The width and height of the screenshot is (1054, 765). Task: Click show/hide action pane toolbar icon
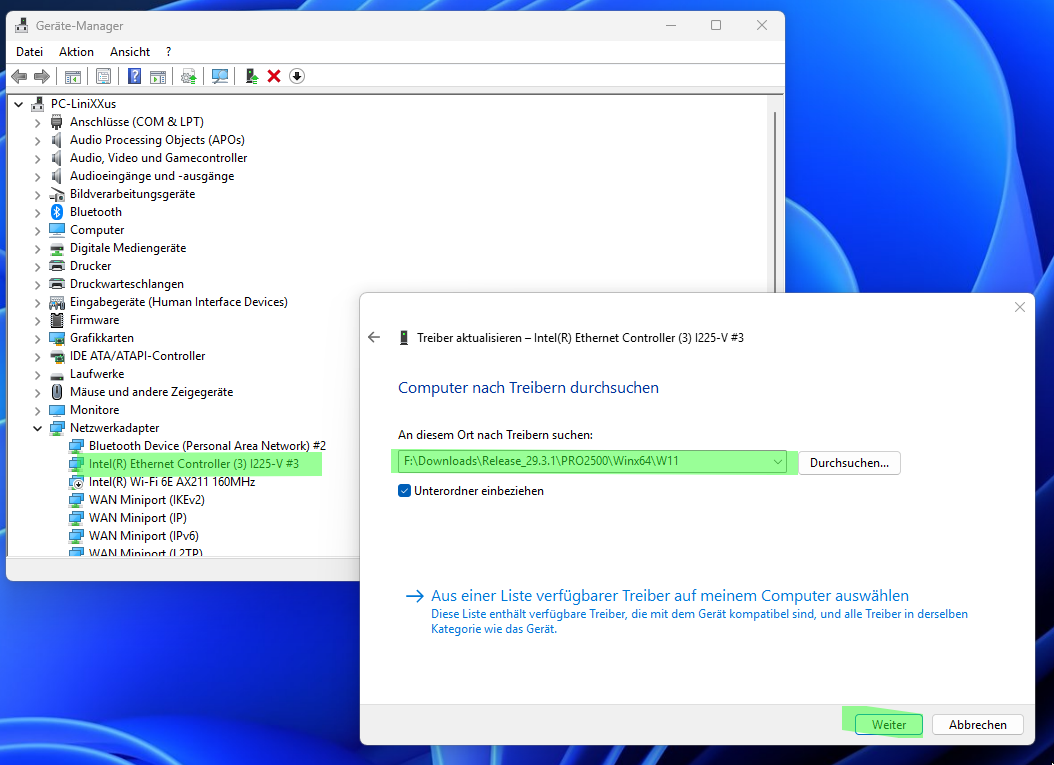pyautogui.click(x=158, y=77)
